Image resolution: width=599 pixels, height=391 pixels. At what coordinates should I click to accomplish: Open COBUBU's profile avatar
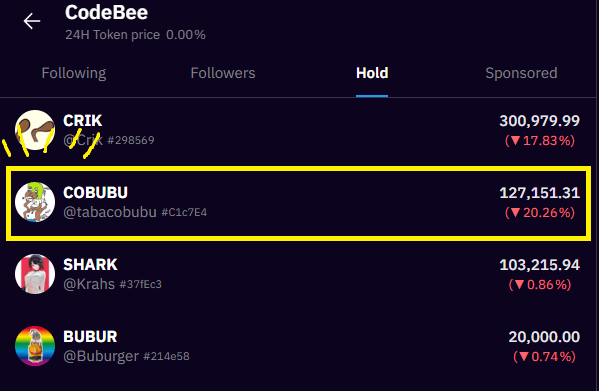coord(35,202)
